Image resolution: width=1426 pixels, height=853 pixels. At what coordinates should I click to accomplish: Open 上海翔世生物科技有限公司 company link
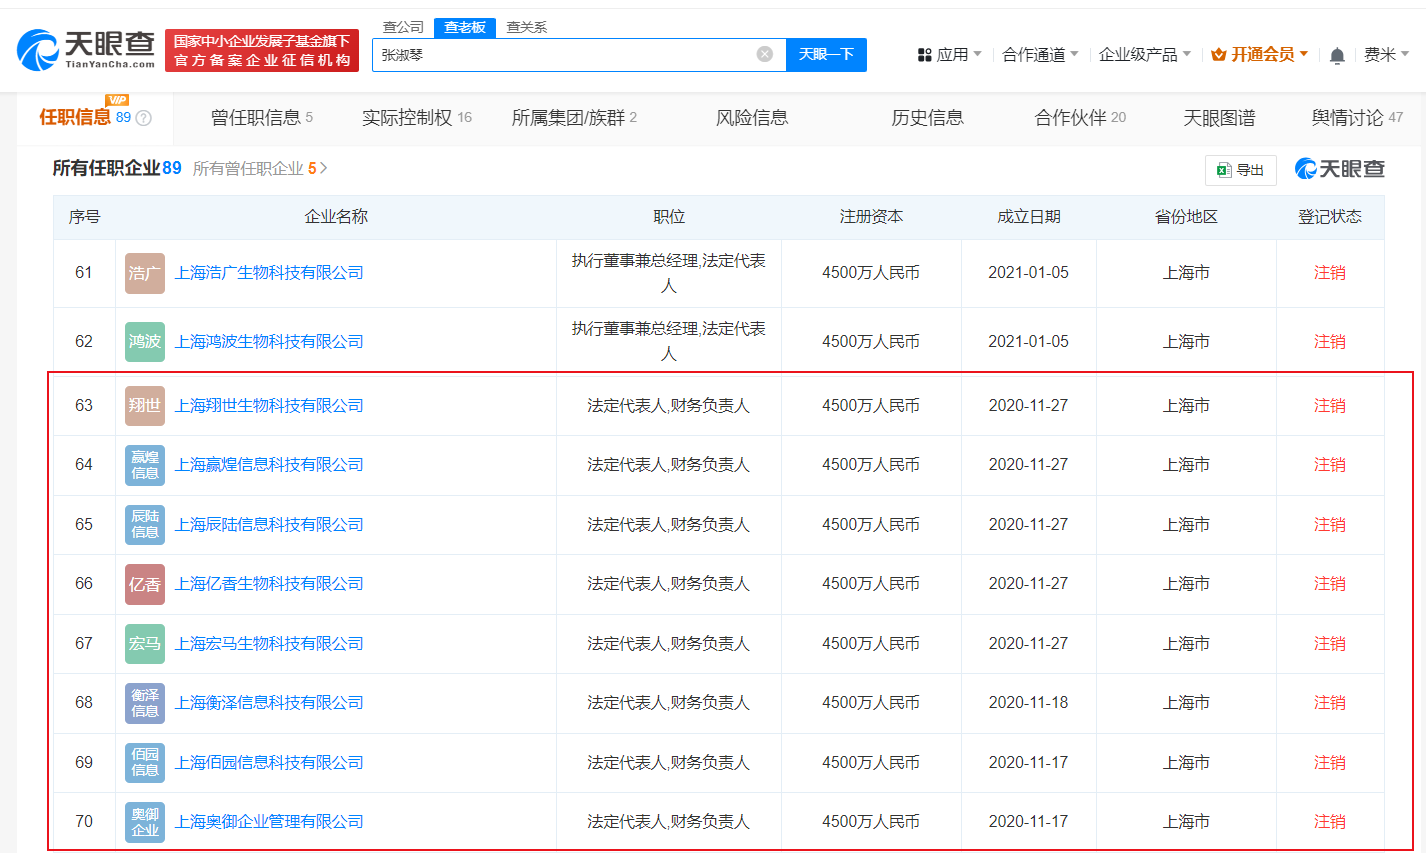point(267,405)
